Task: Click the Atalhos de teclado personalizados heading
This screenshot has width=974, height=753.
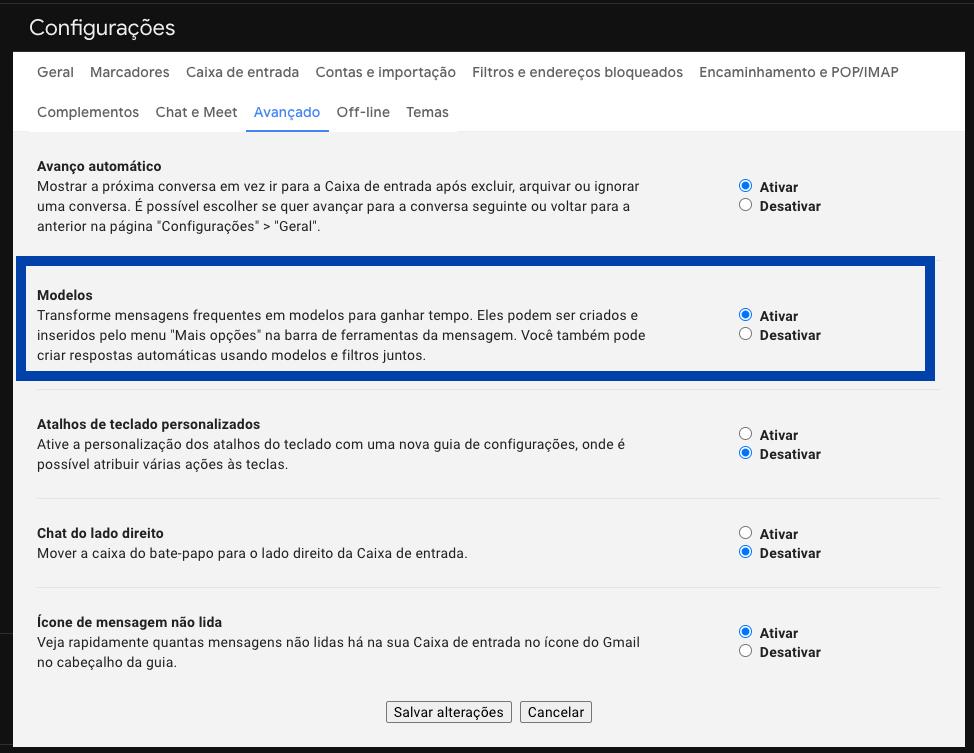Action: pos(148,424)
